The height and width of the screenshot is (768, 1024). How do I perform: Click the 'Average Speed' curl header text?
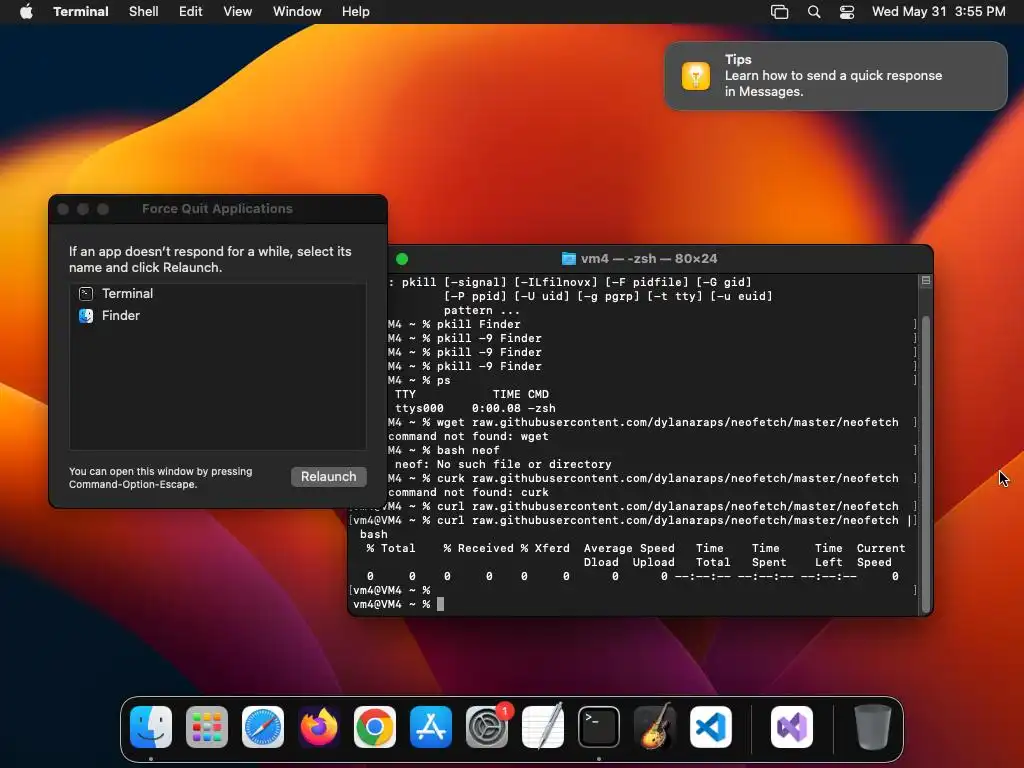pyautogui.click(x=629, y=549)
